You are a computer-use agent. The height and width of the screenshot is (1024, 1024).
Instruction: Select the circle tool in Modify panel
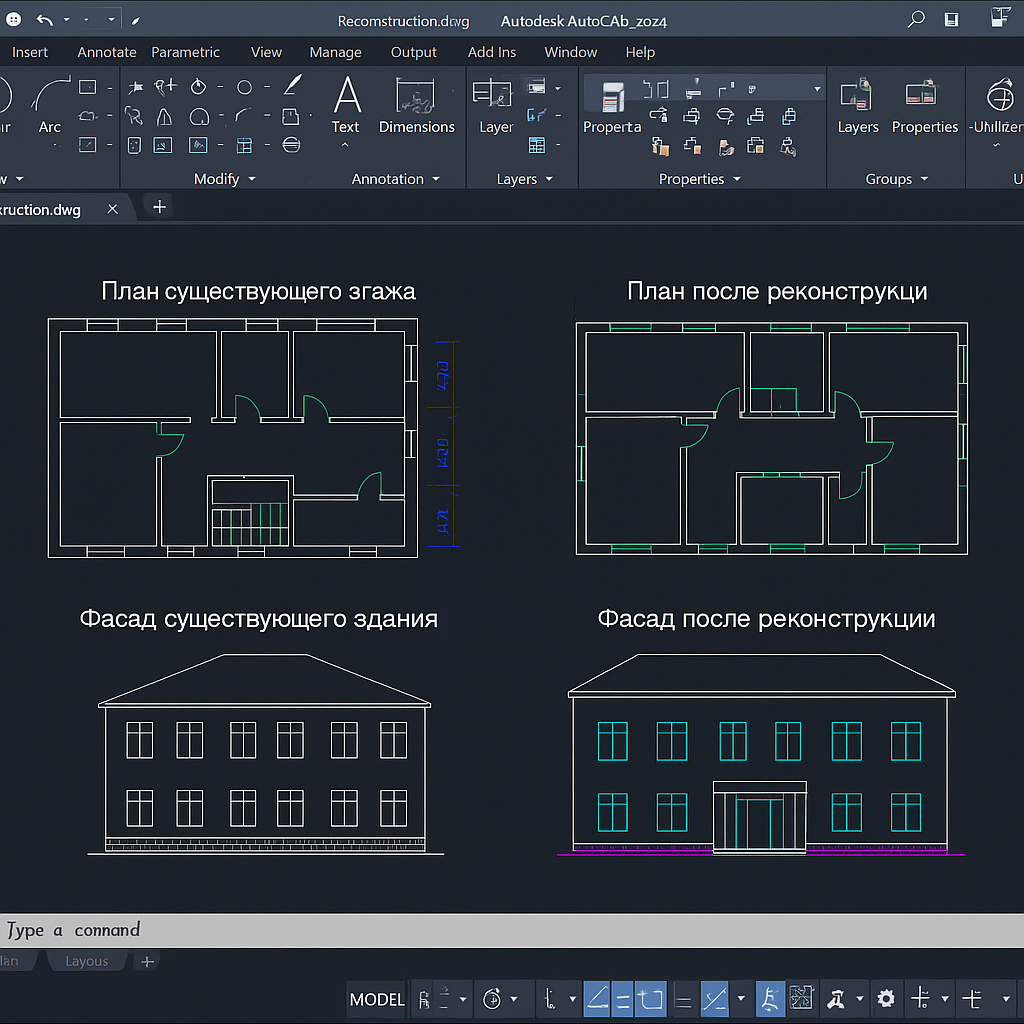[244, 87]
